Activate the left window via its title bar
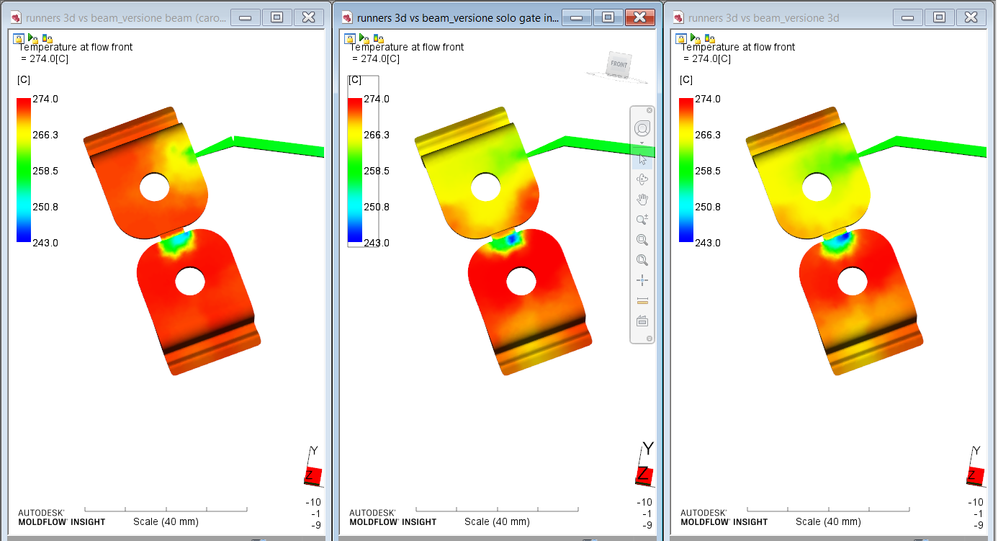998x541 pixels. 126,18
